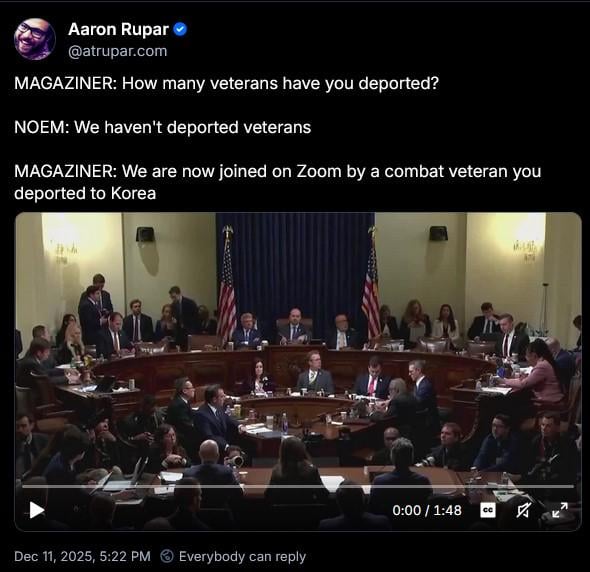590x572 pixels.
Task: Click the blue verified badge
Action: click(x=180, y=29)
